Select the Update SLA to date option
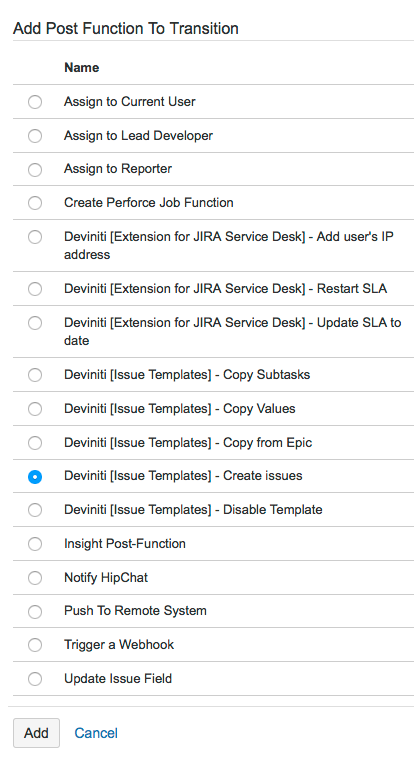 tap(35, 323)
